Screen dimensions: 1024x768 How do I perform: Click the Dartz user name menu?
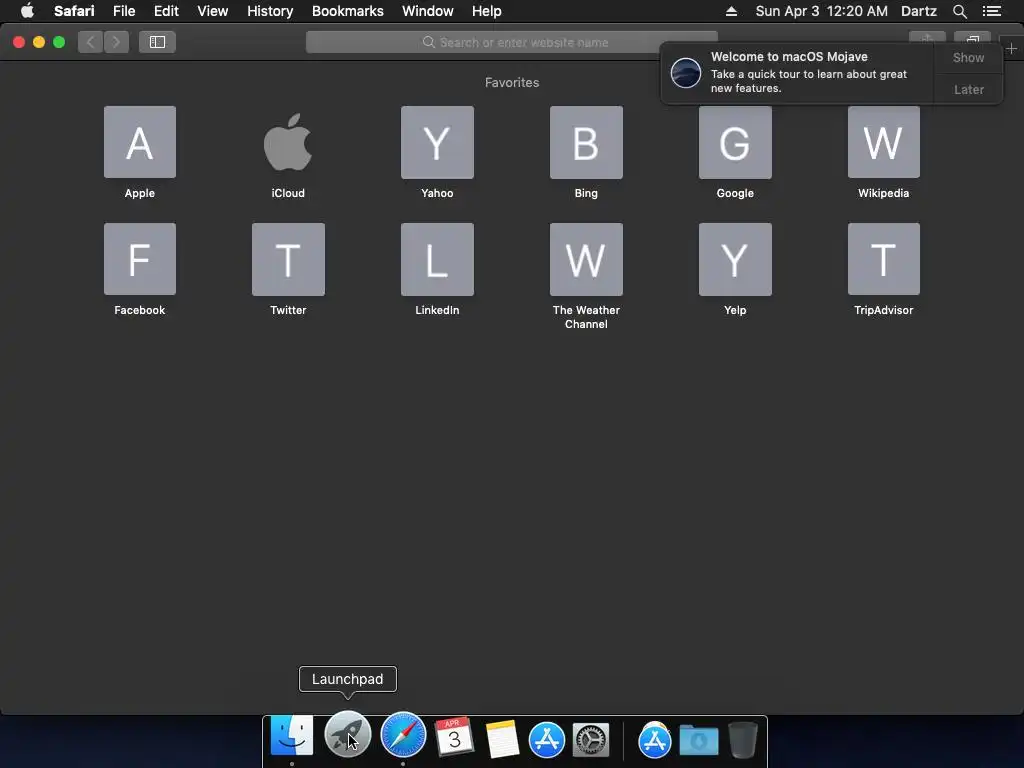pyautogui.click(x=919, y=11)
